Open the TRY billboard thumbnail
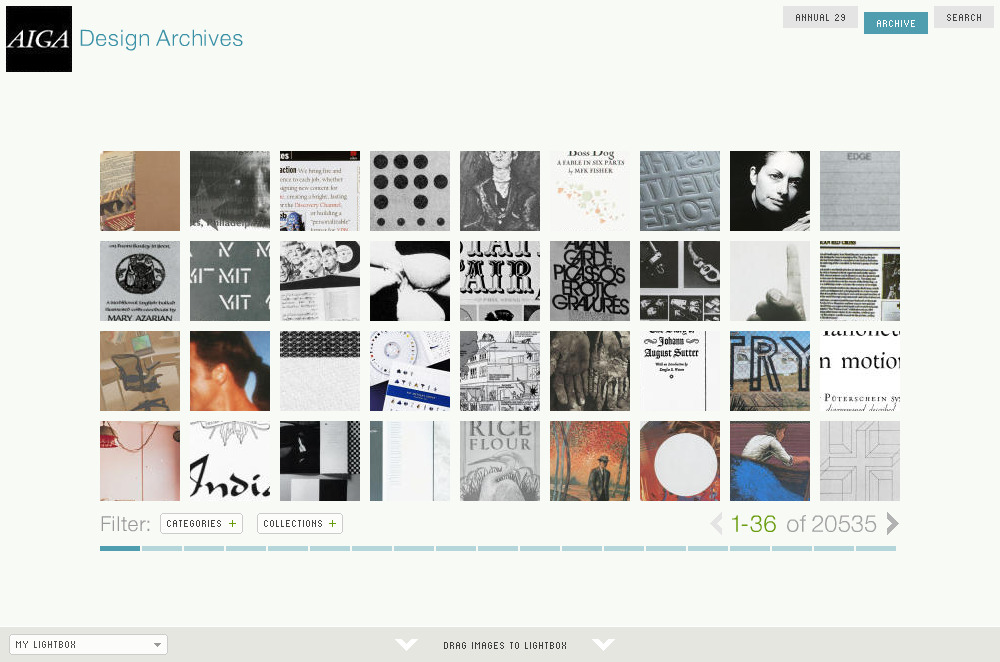The image size is (1000, 662). pos(770,371)
